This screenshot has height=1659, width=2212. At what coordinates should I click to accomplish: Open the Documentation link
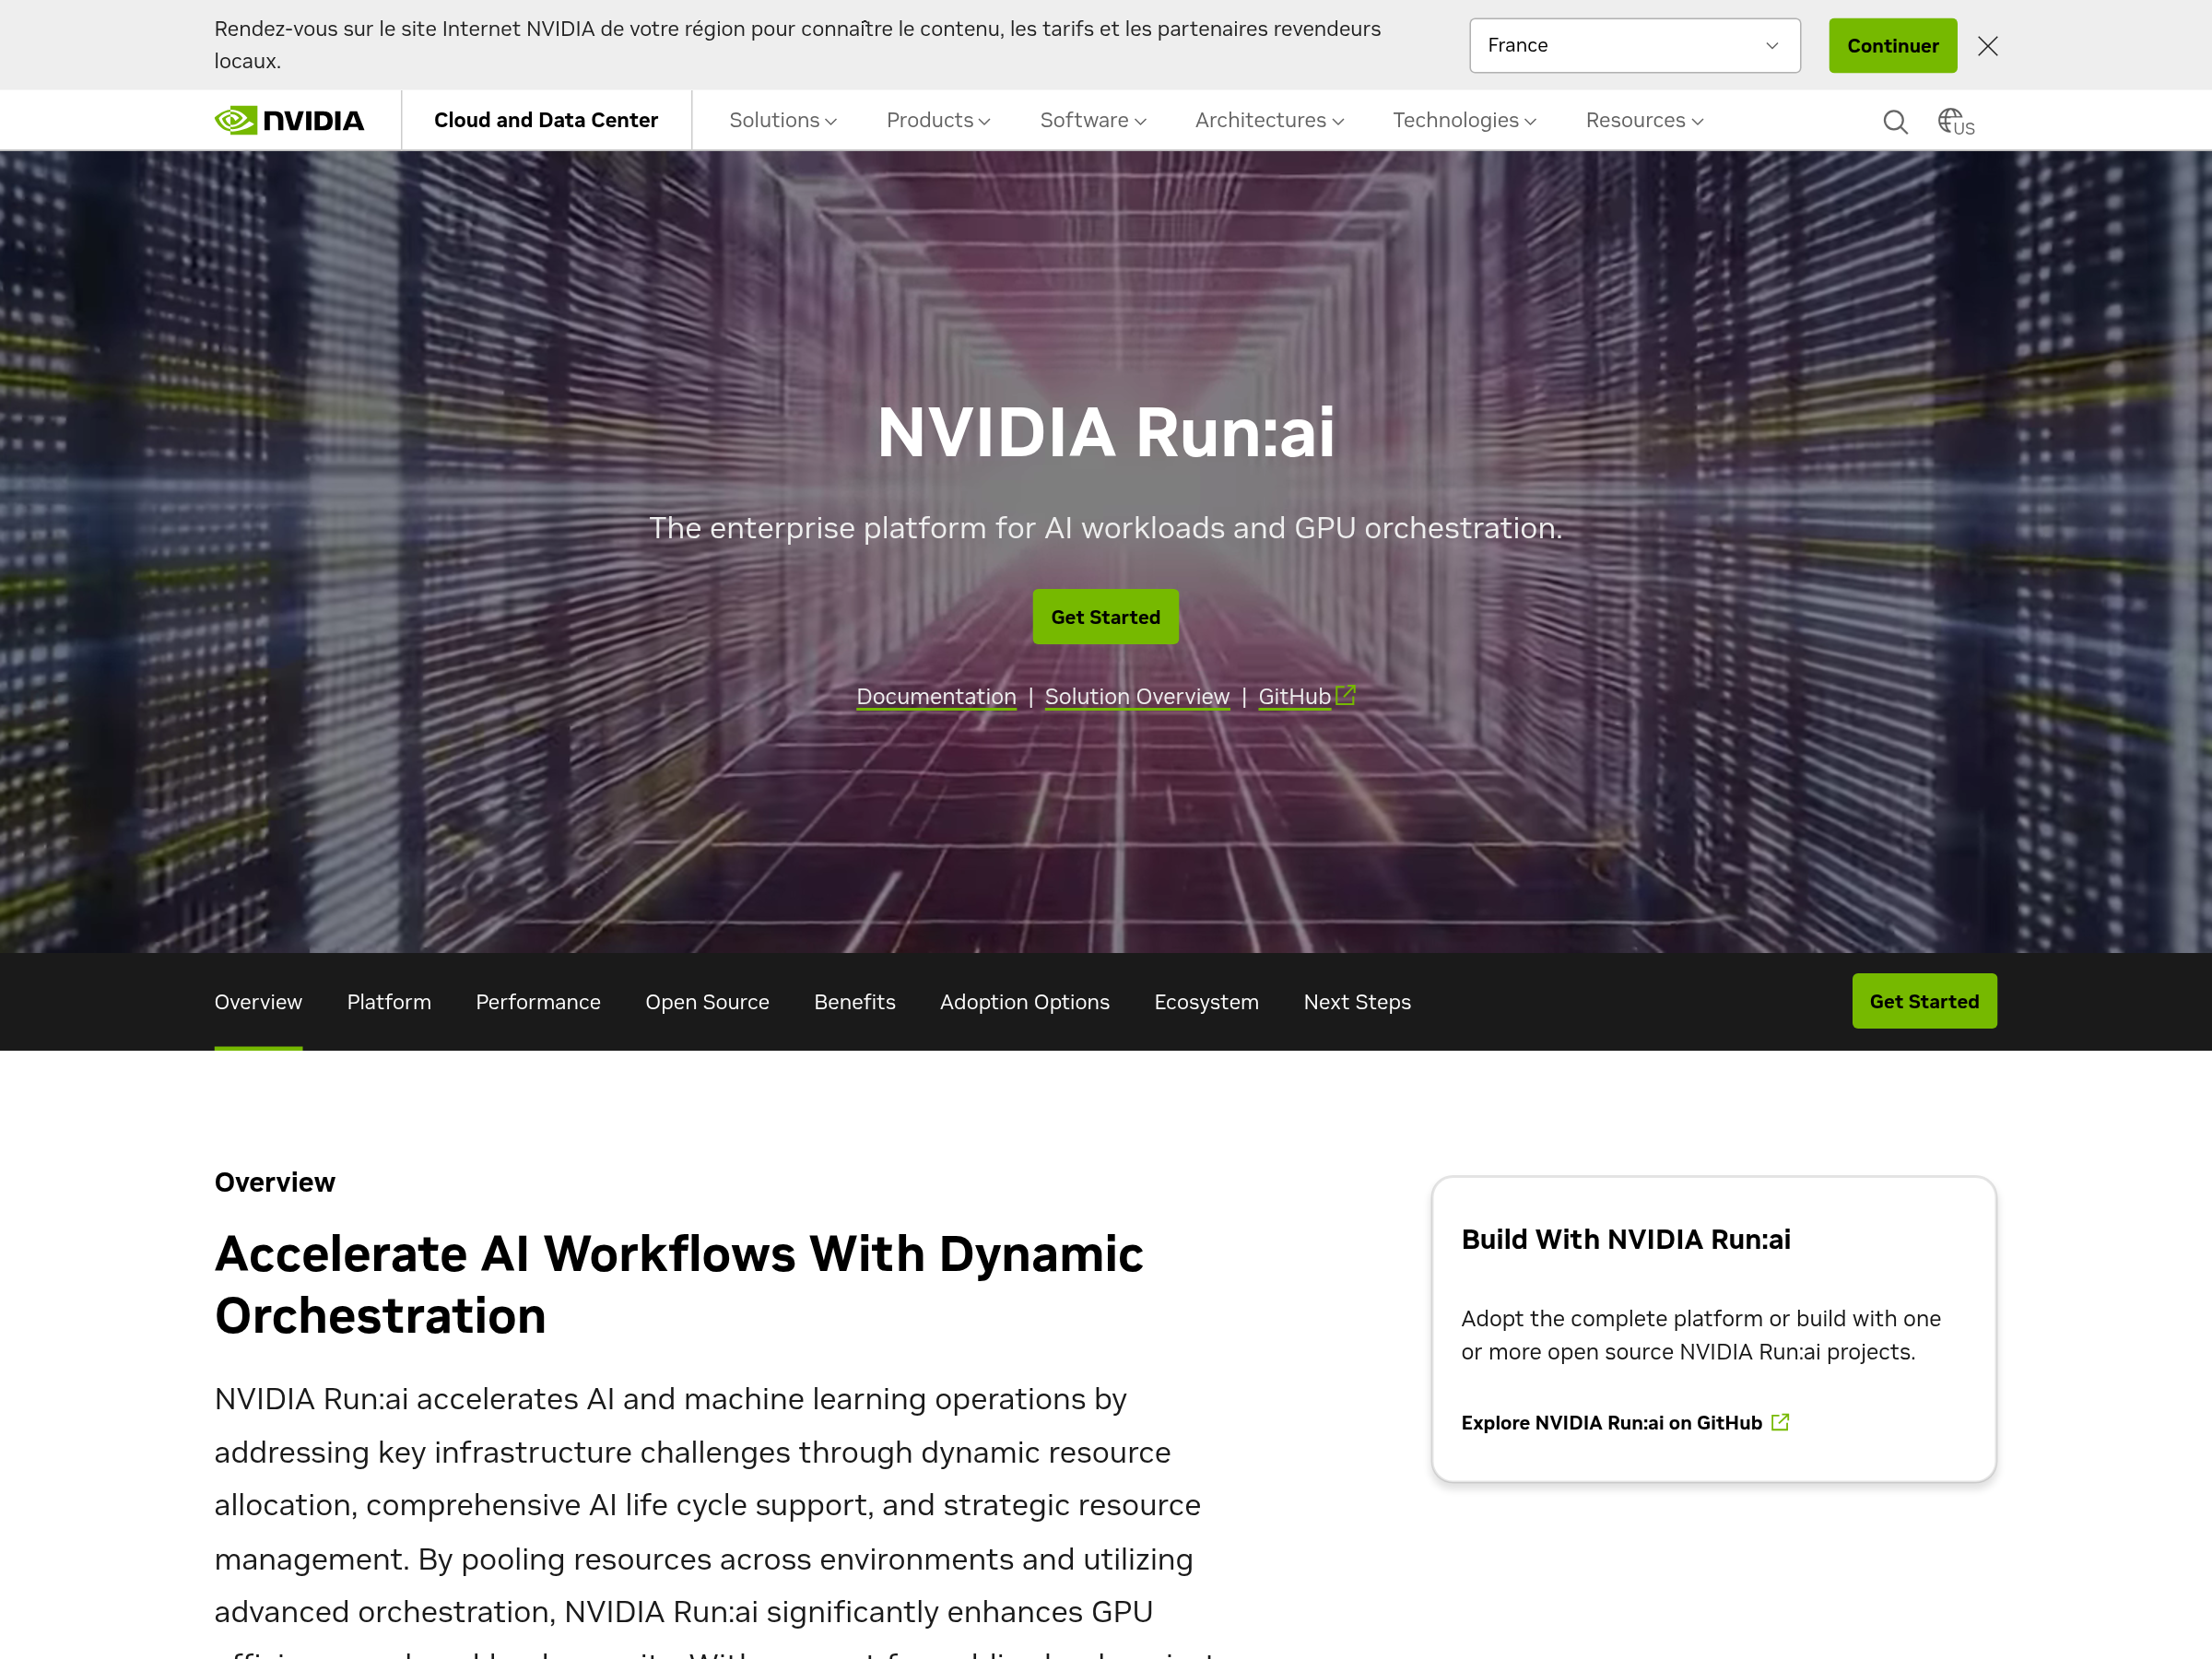click(x=936, y=696)
